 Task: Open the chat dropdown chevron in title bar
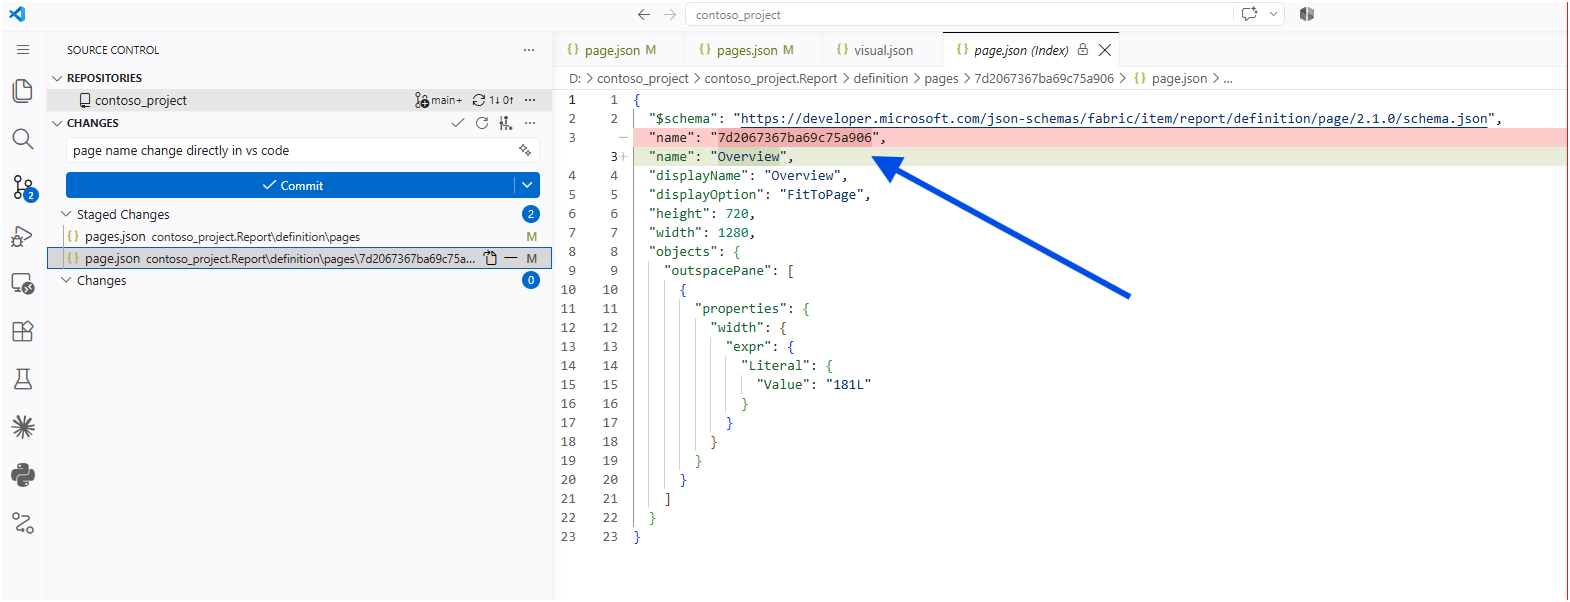tap(1273, 14)
